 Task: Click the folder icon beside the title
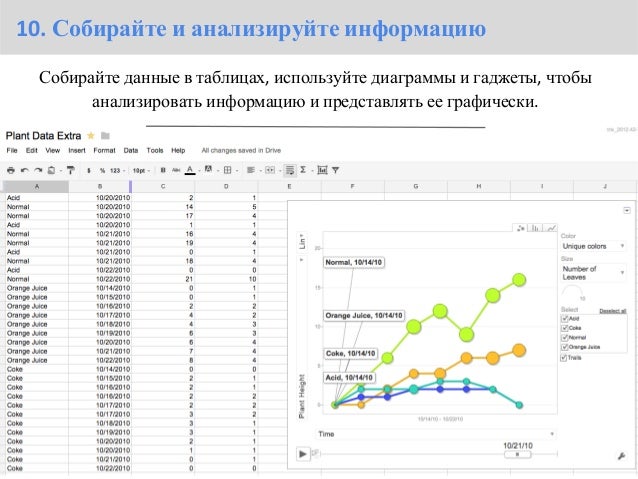pos(105,136)
